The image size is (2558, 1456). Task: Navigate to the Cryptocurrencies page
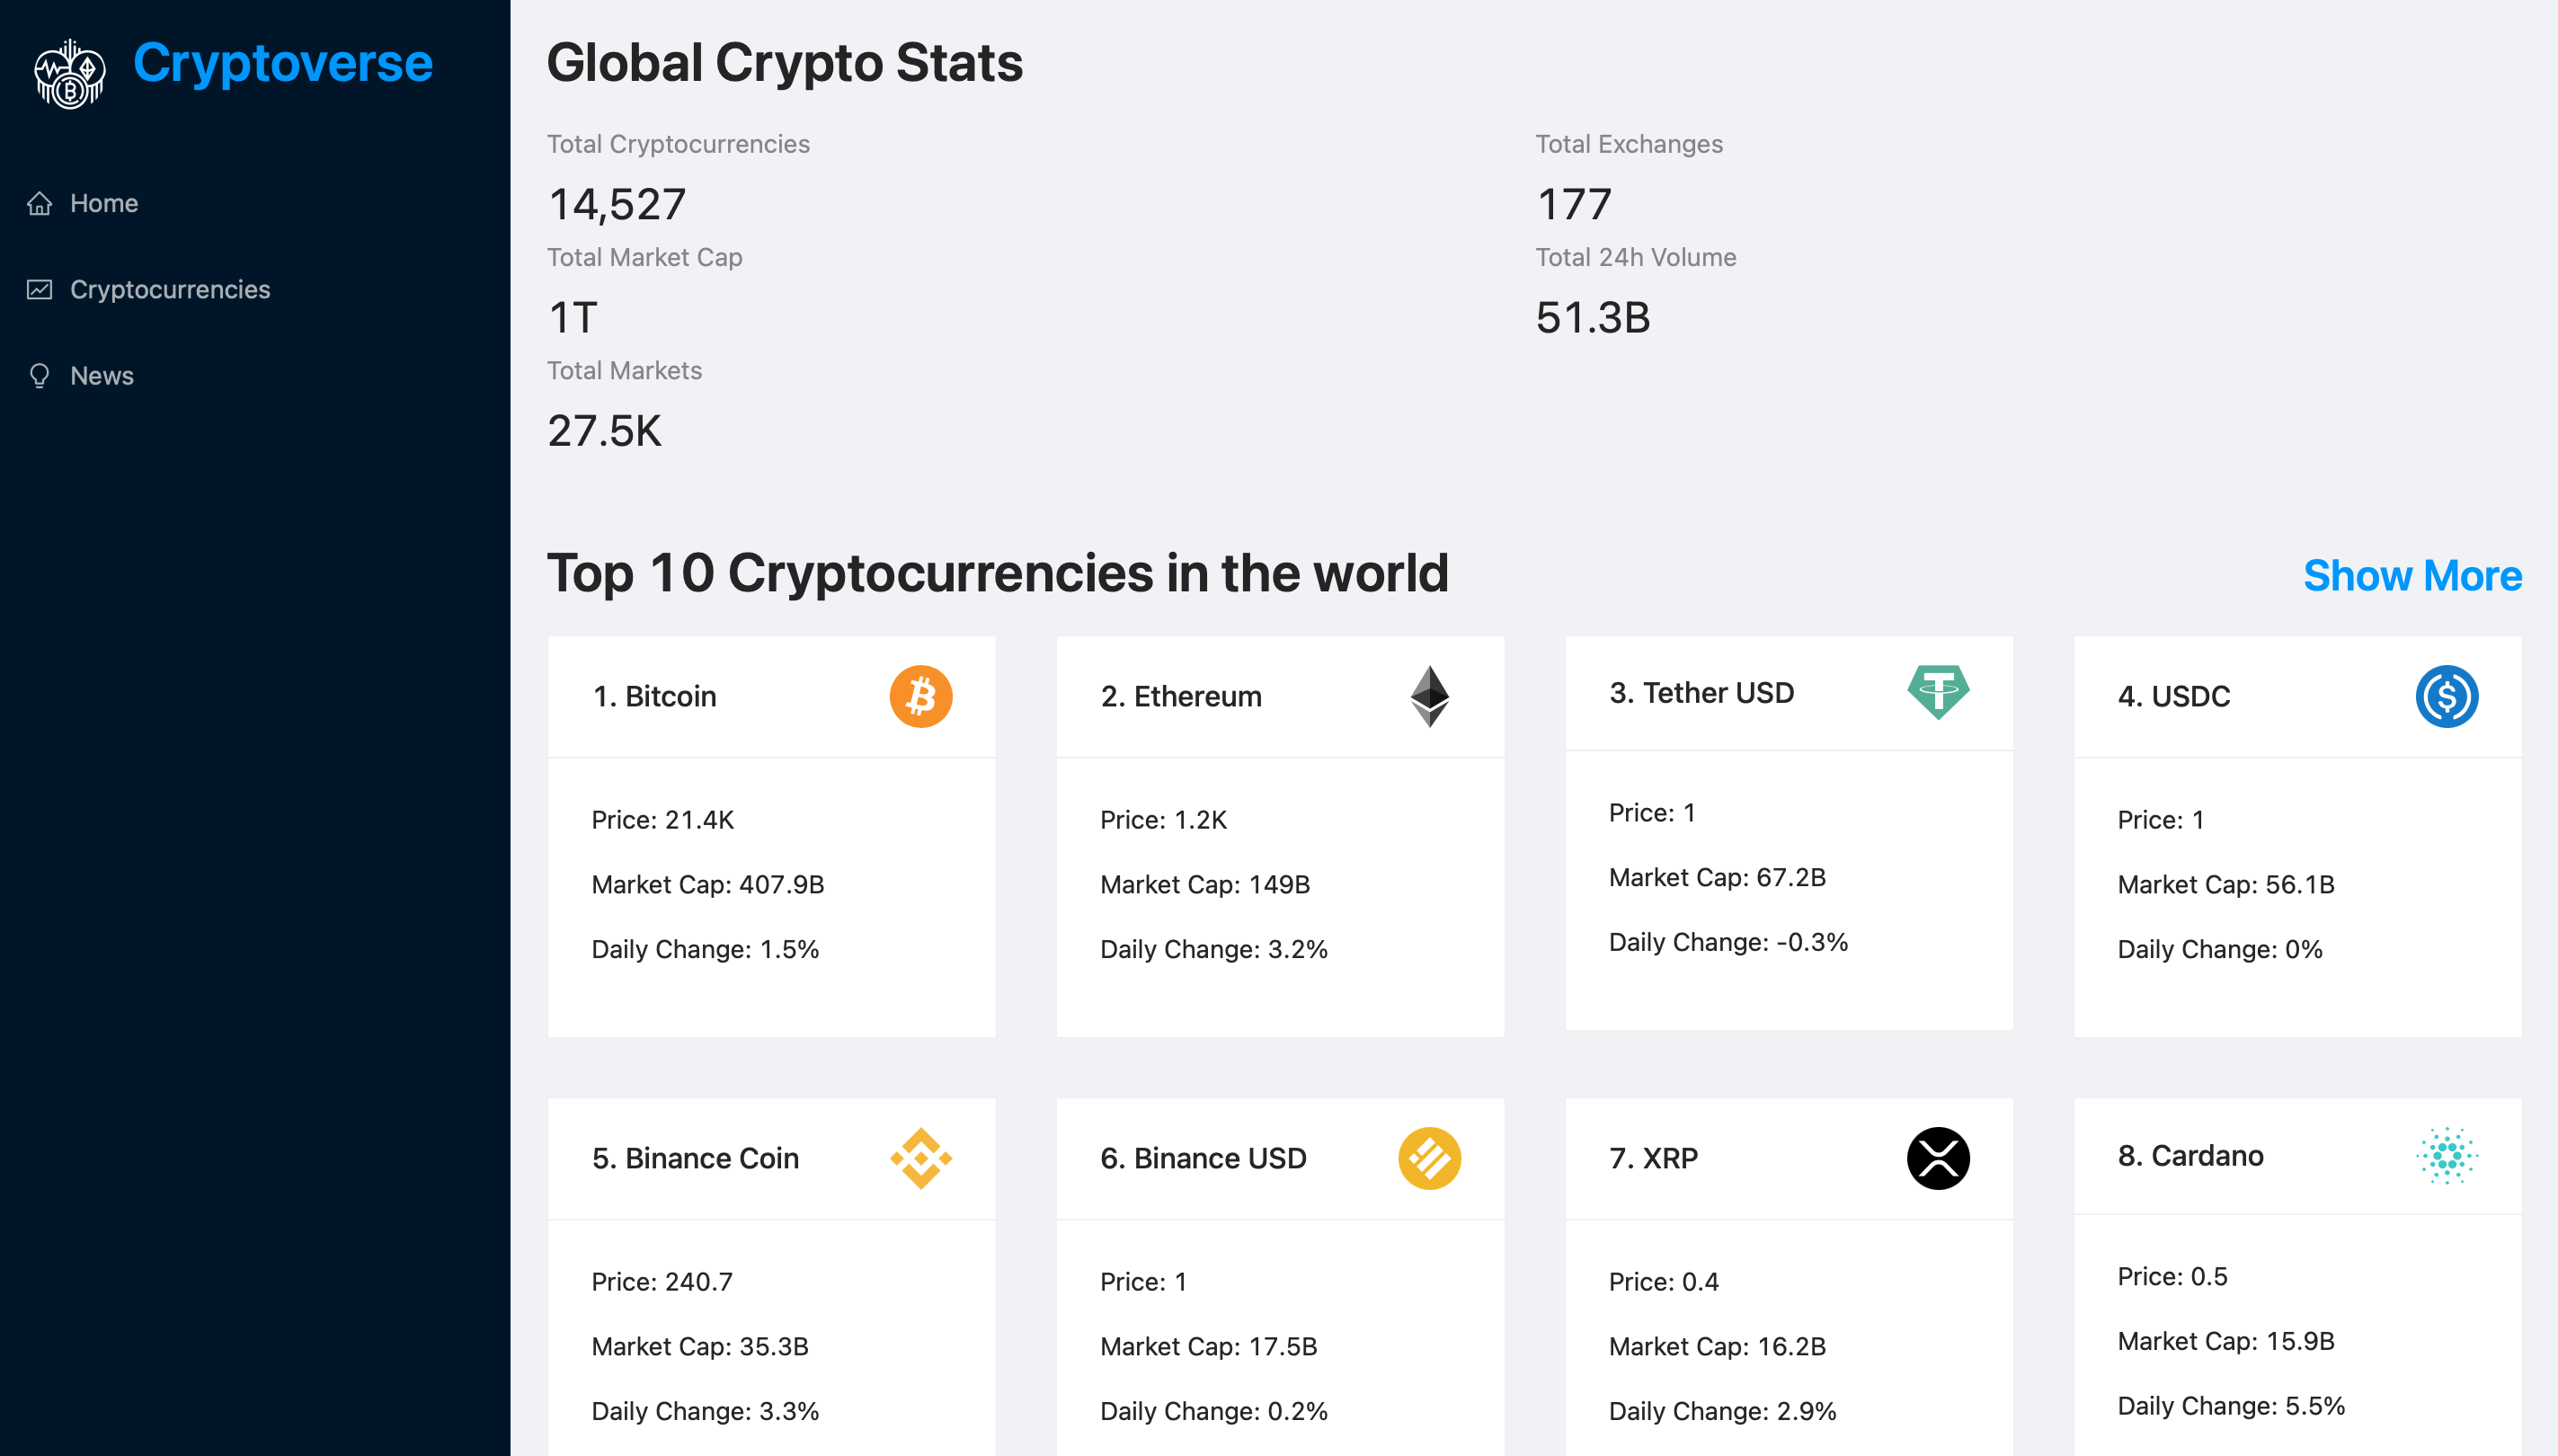click(170, 289)
